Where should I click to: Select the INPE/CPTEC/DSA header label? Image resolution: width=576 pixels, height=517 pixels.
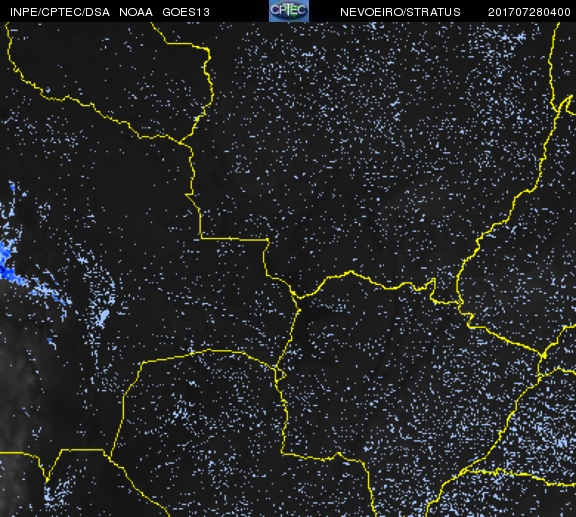point(60,12)
